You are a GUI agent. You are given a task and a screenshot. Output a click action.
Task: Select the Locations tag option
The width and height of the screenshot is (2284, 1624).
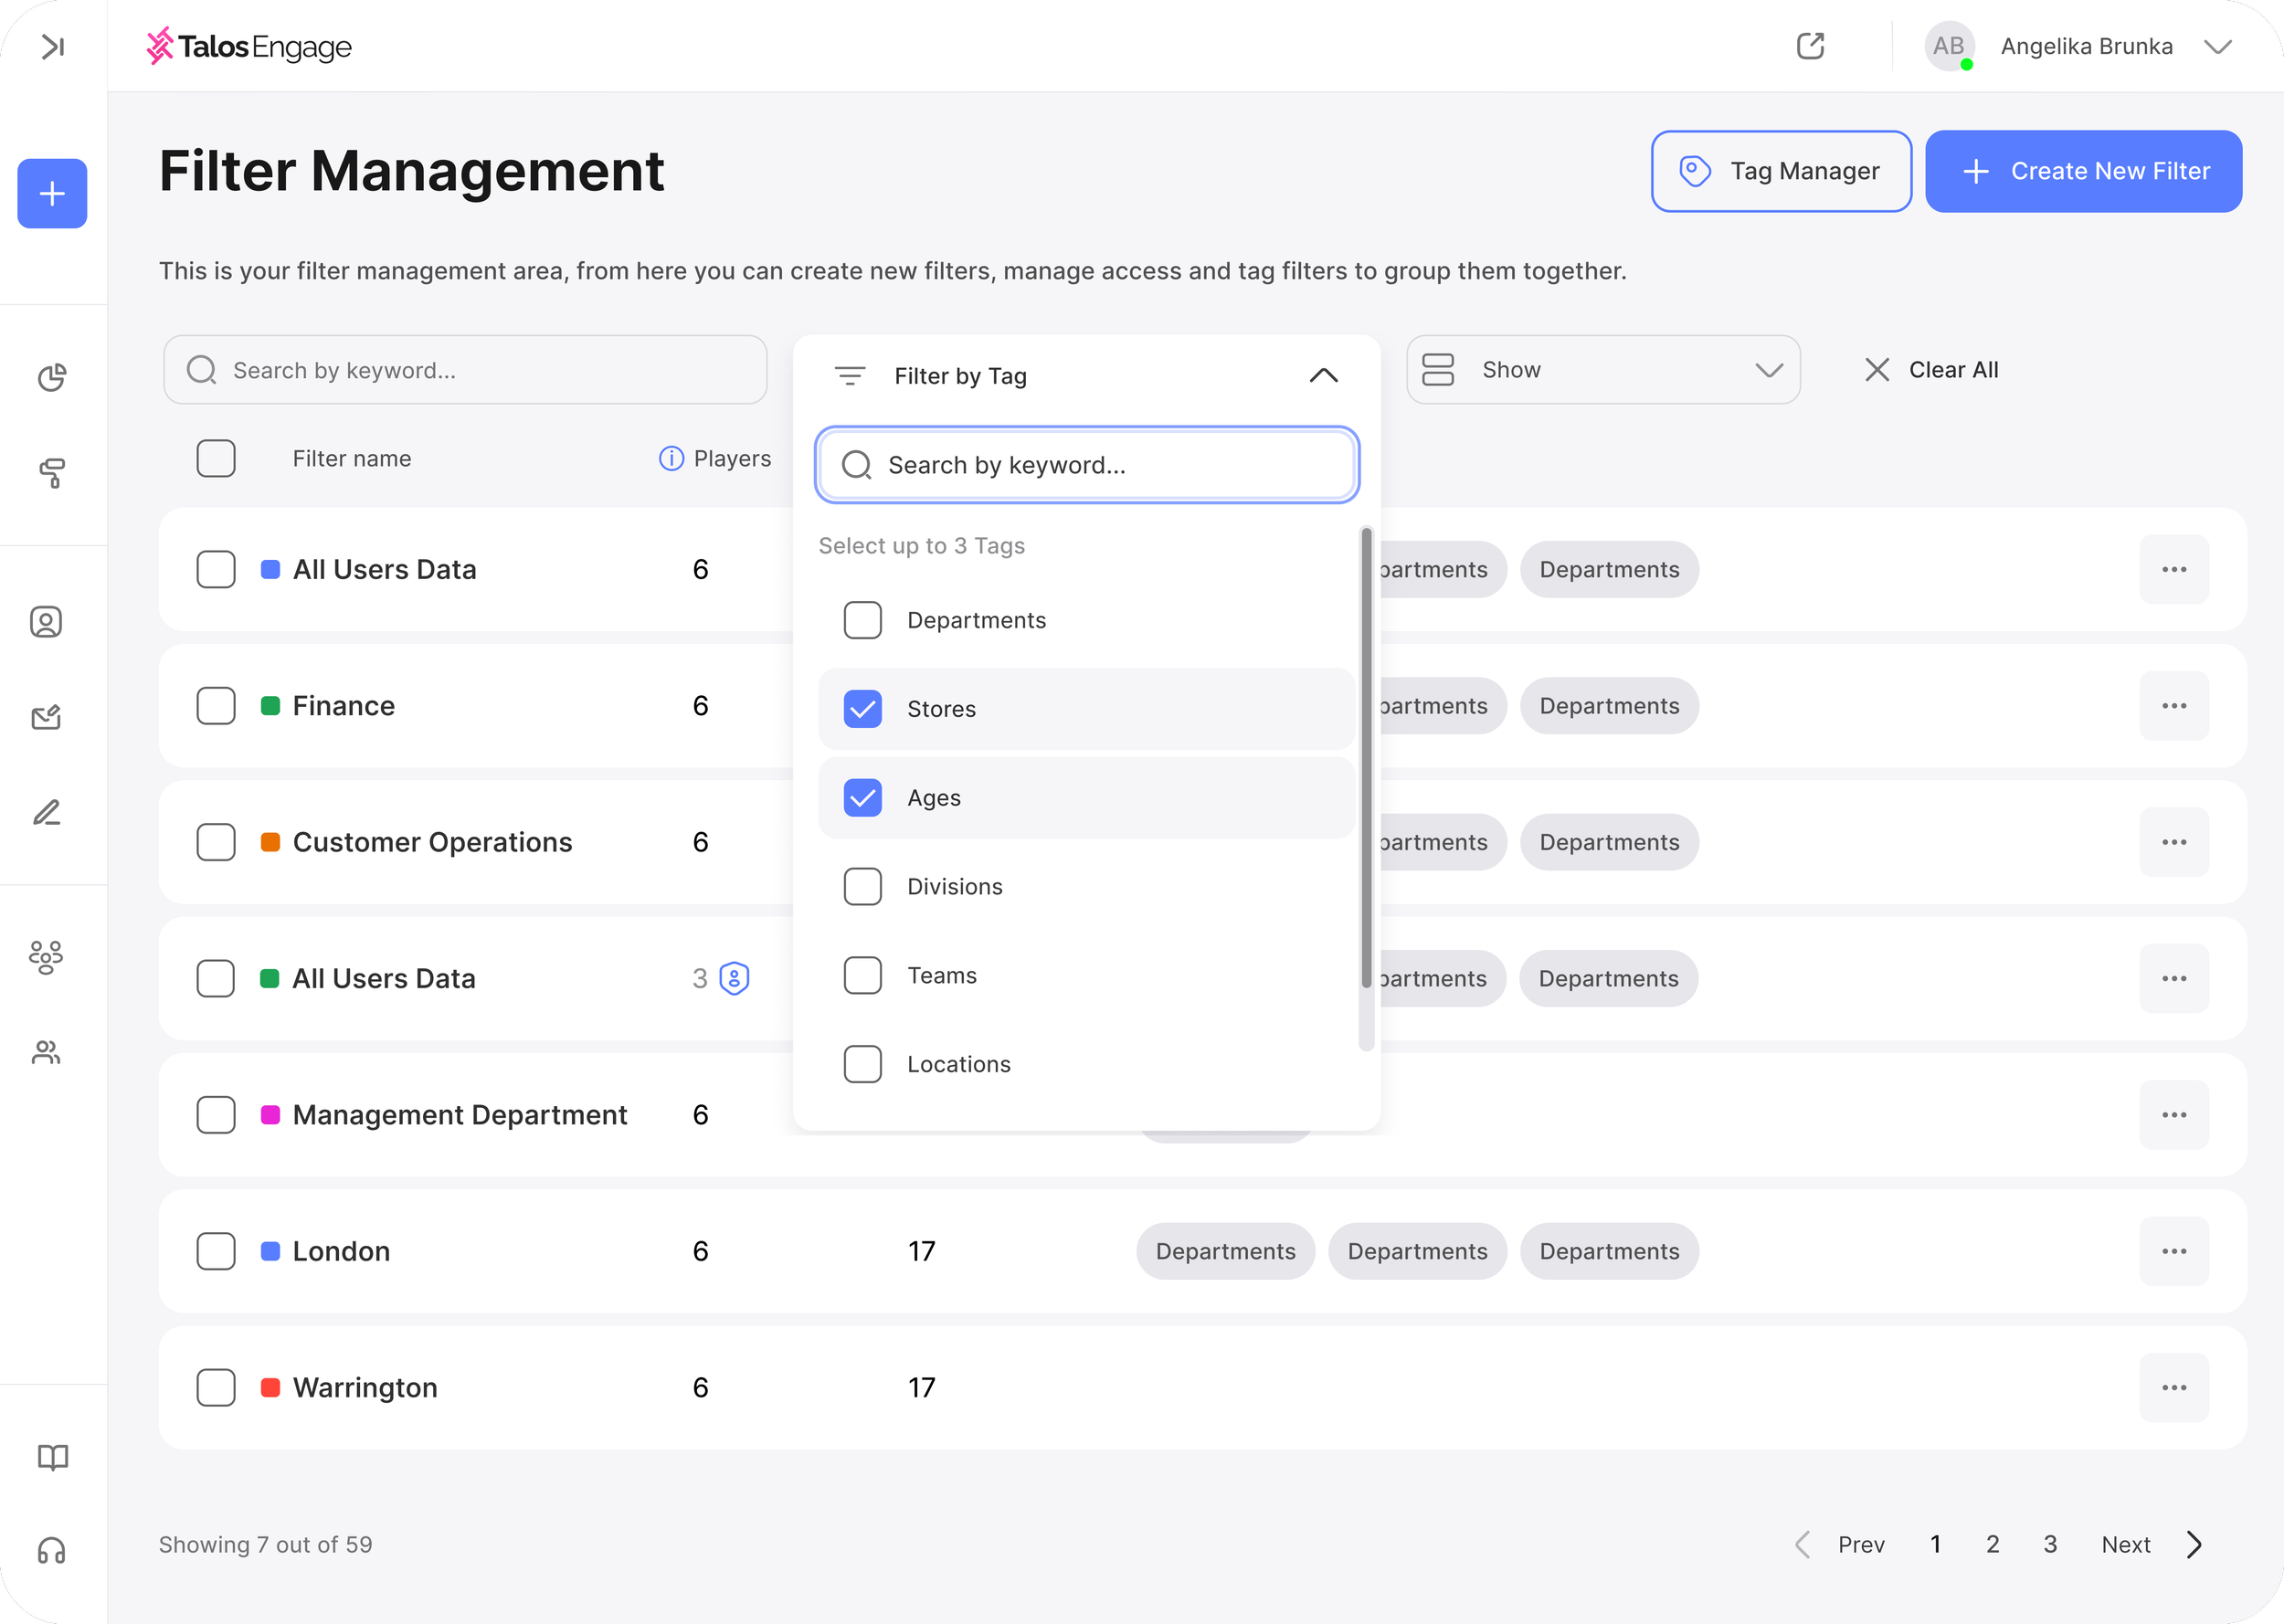click(x=1087, y=1064)
